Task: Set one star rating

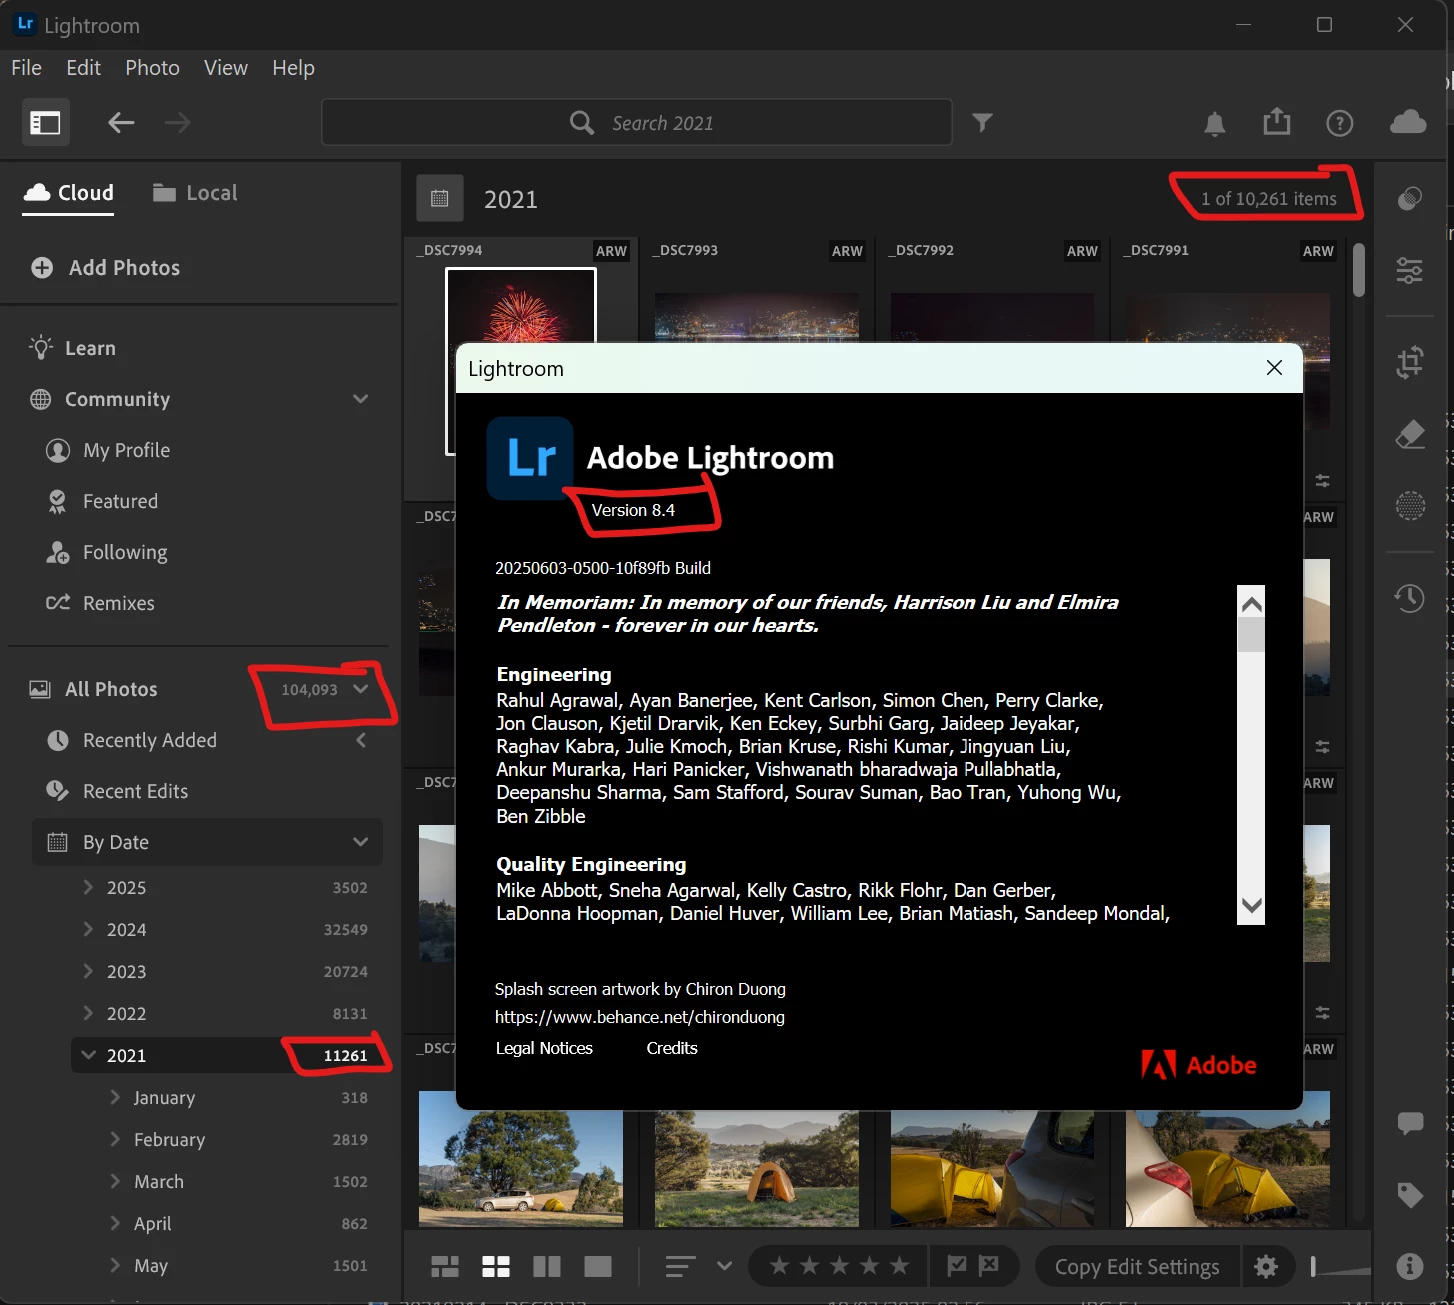Action: [x=780, y=1266]
